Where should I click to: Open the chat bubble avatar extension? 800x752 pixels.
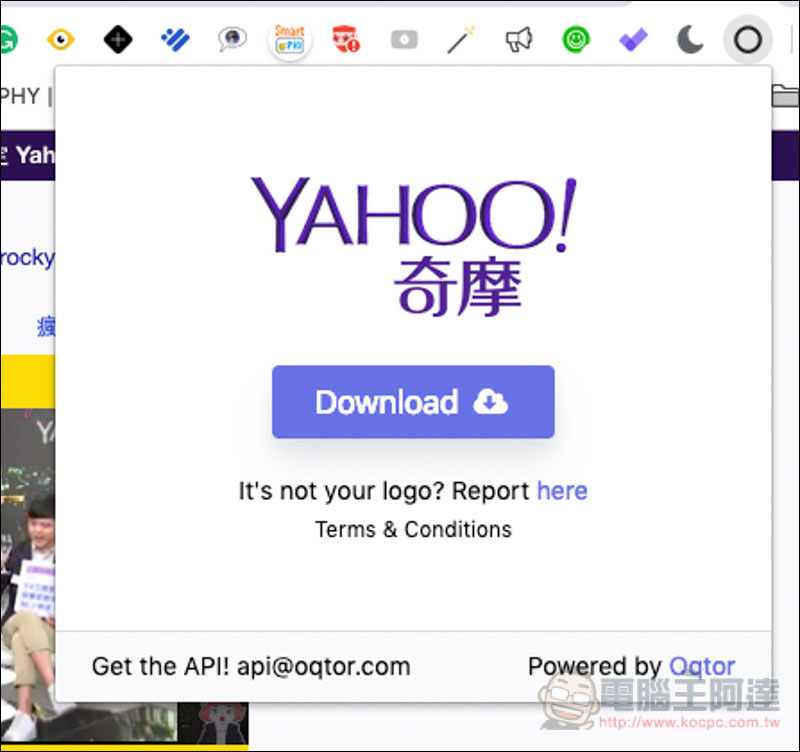coord(232,39)
